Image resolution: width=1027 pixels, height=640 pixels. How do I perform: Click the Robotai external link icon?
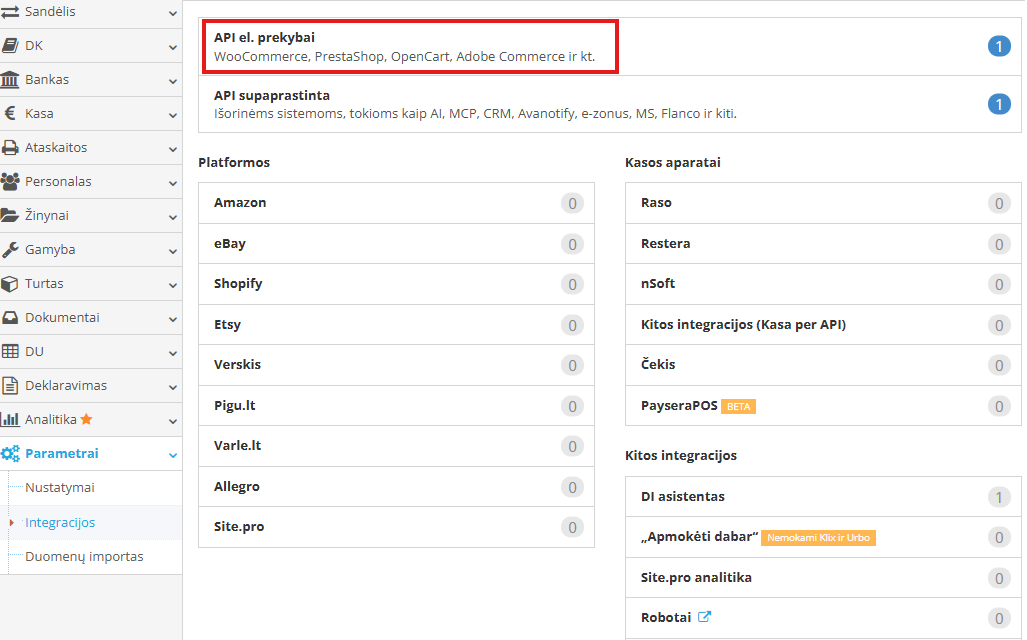pos(704,616)
